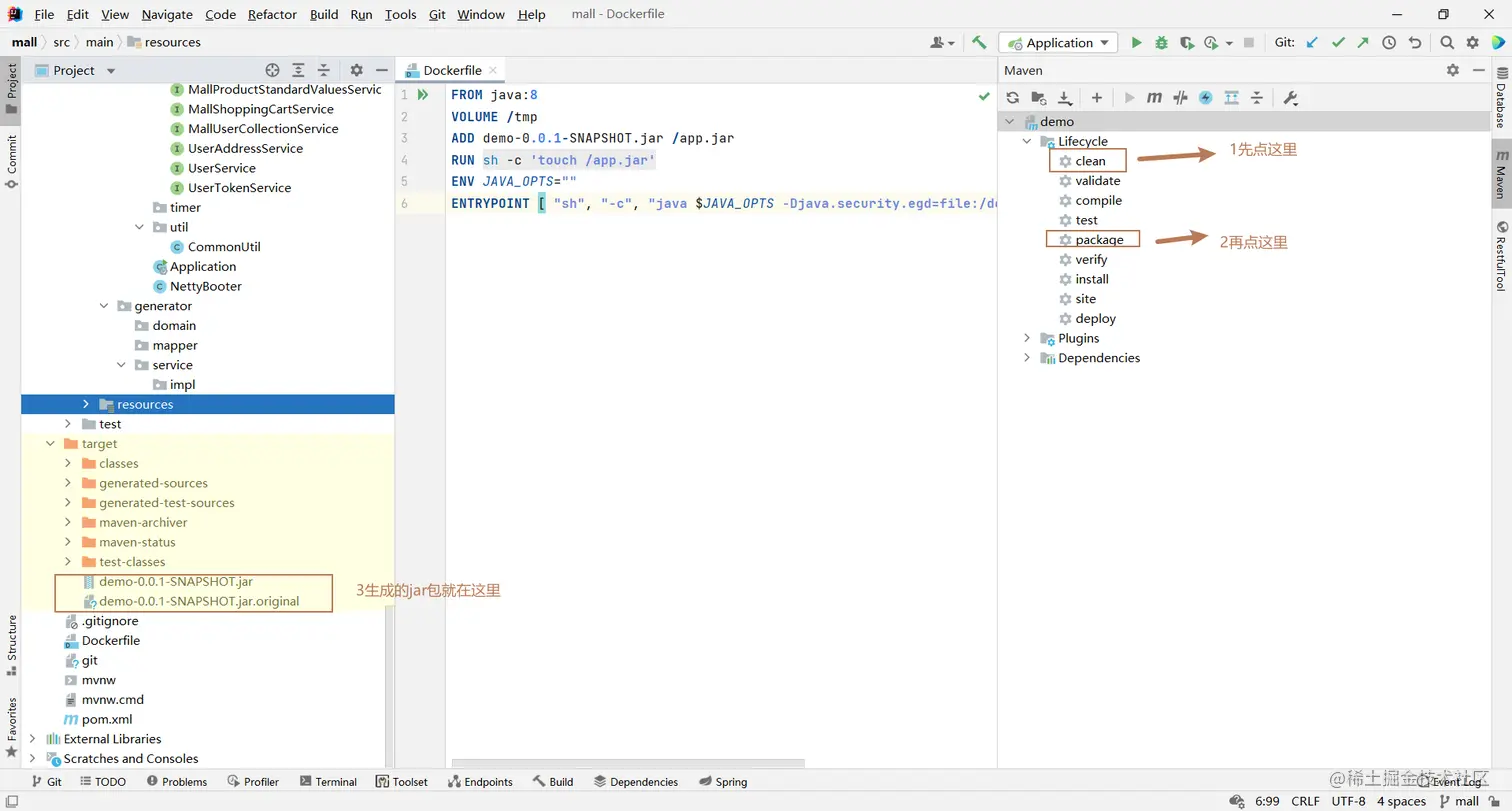1512x811 pixels.
Task: Execute Maven goal with the m icon
Action: click(1155, 98)
